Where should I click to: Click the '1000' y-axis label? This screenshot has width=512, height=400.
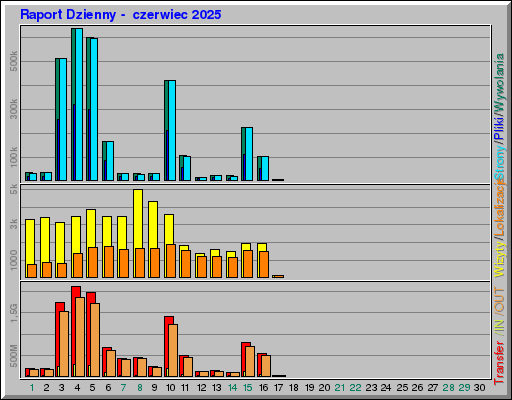13,260
